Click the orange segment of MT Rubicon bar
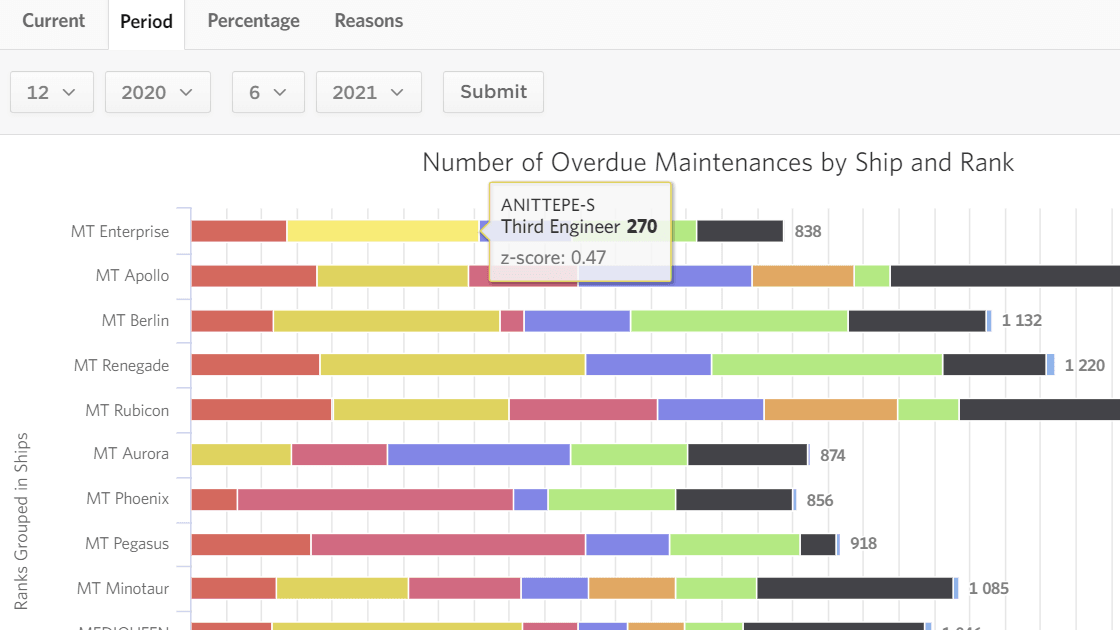The height and width of the screenshot is (630, 1120). [830, 410]
